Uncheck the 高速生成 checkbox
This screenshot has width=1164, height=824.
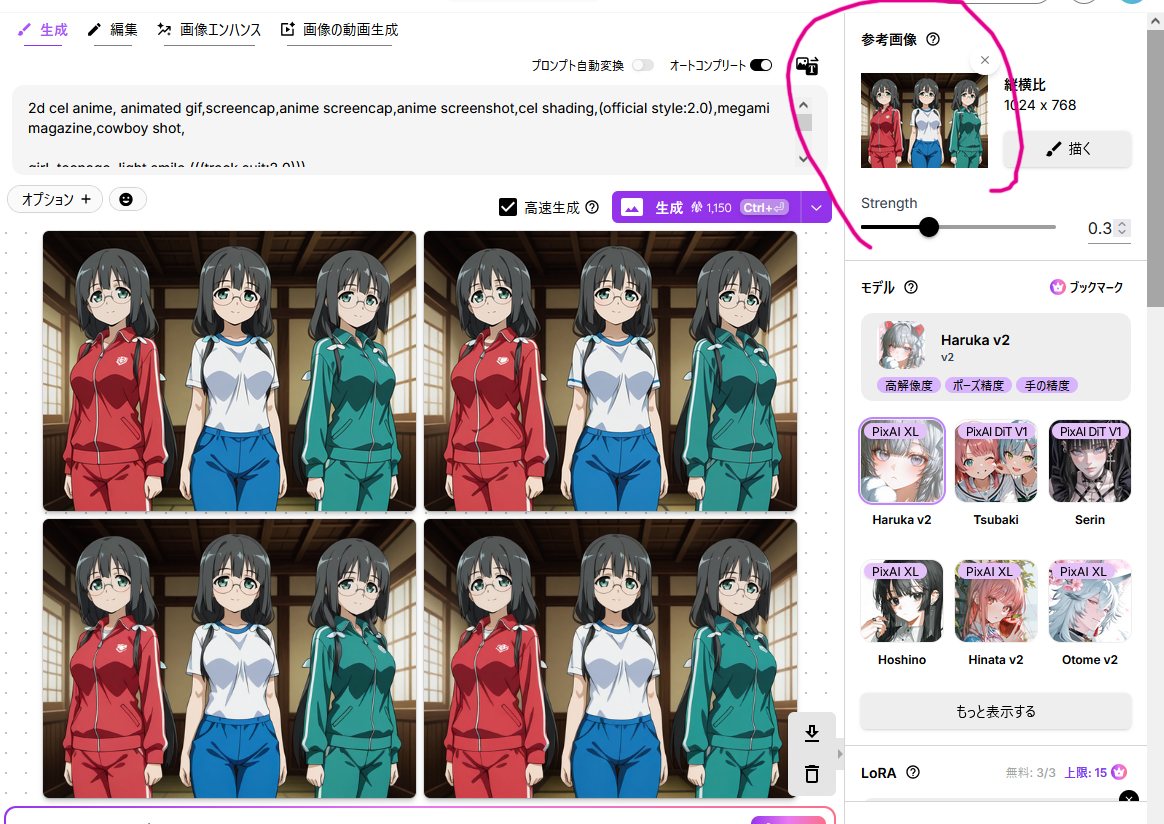click(x=508, y=207)
